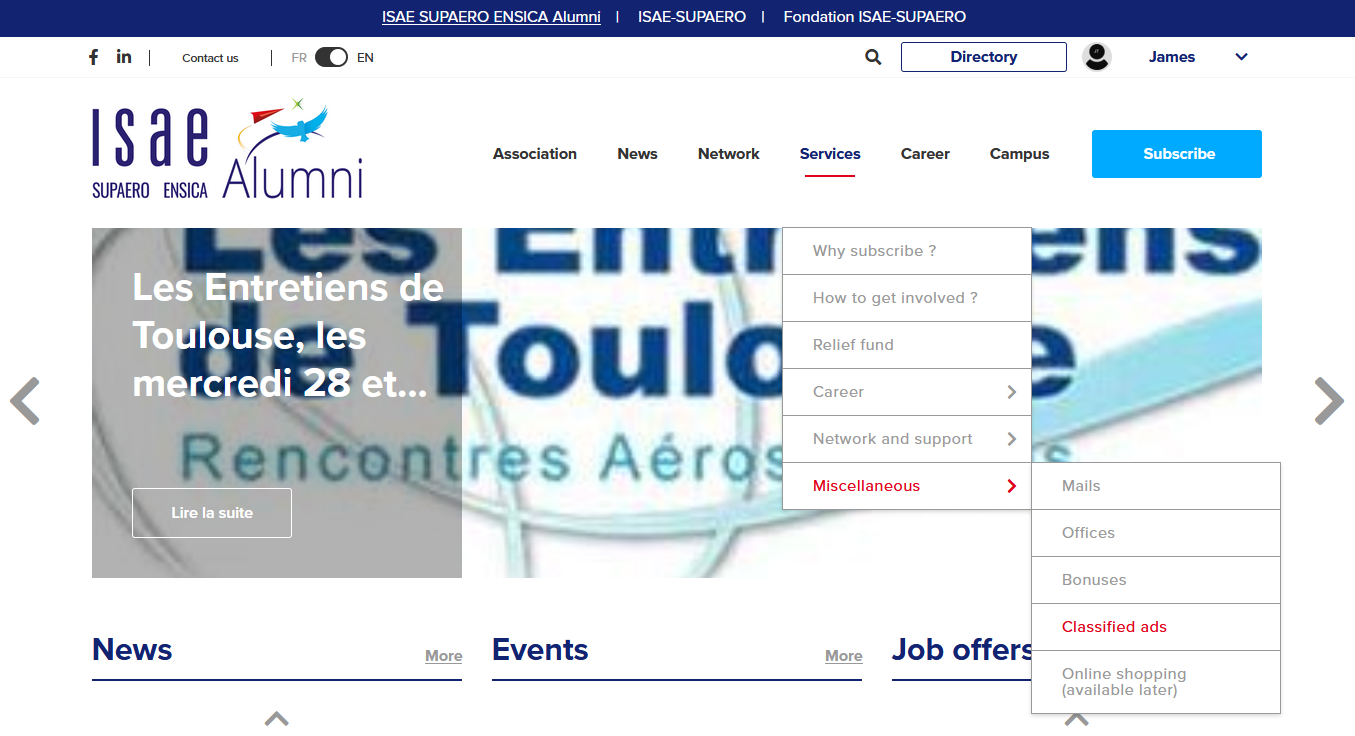Expand the James user dropdown arrow

click(x=1241, y=57)
